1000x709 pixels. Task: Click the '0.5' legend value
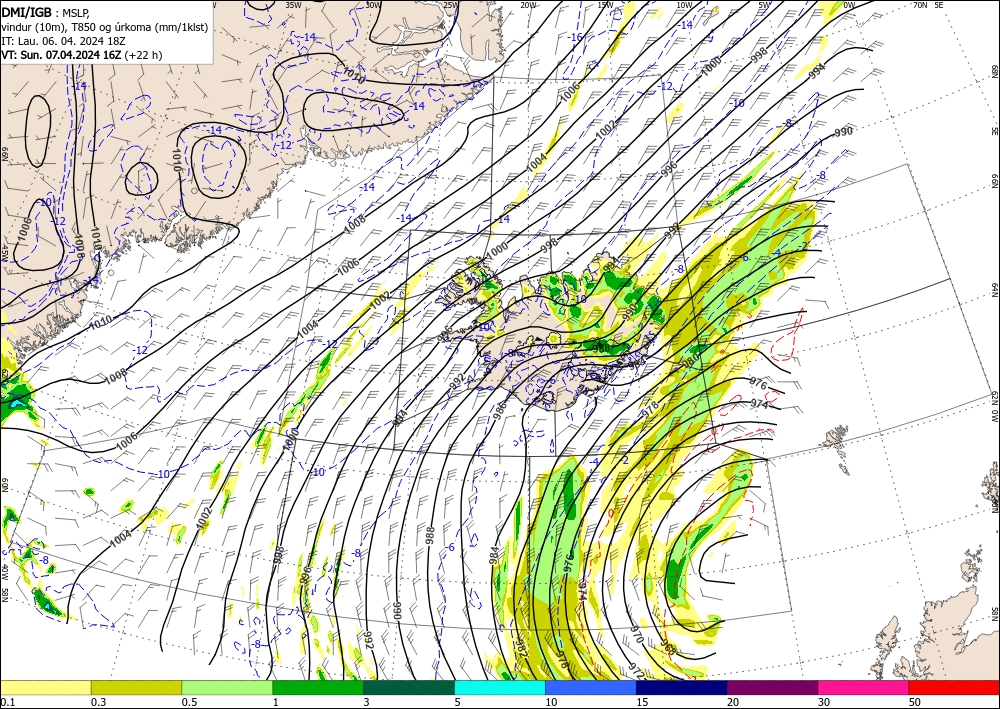pyautogui.click(x=188, y=702)
